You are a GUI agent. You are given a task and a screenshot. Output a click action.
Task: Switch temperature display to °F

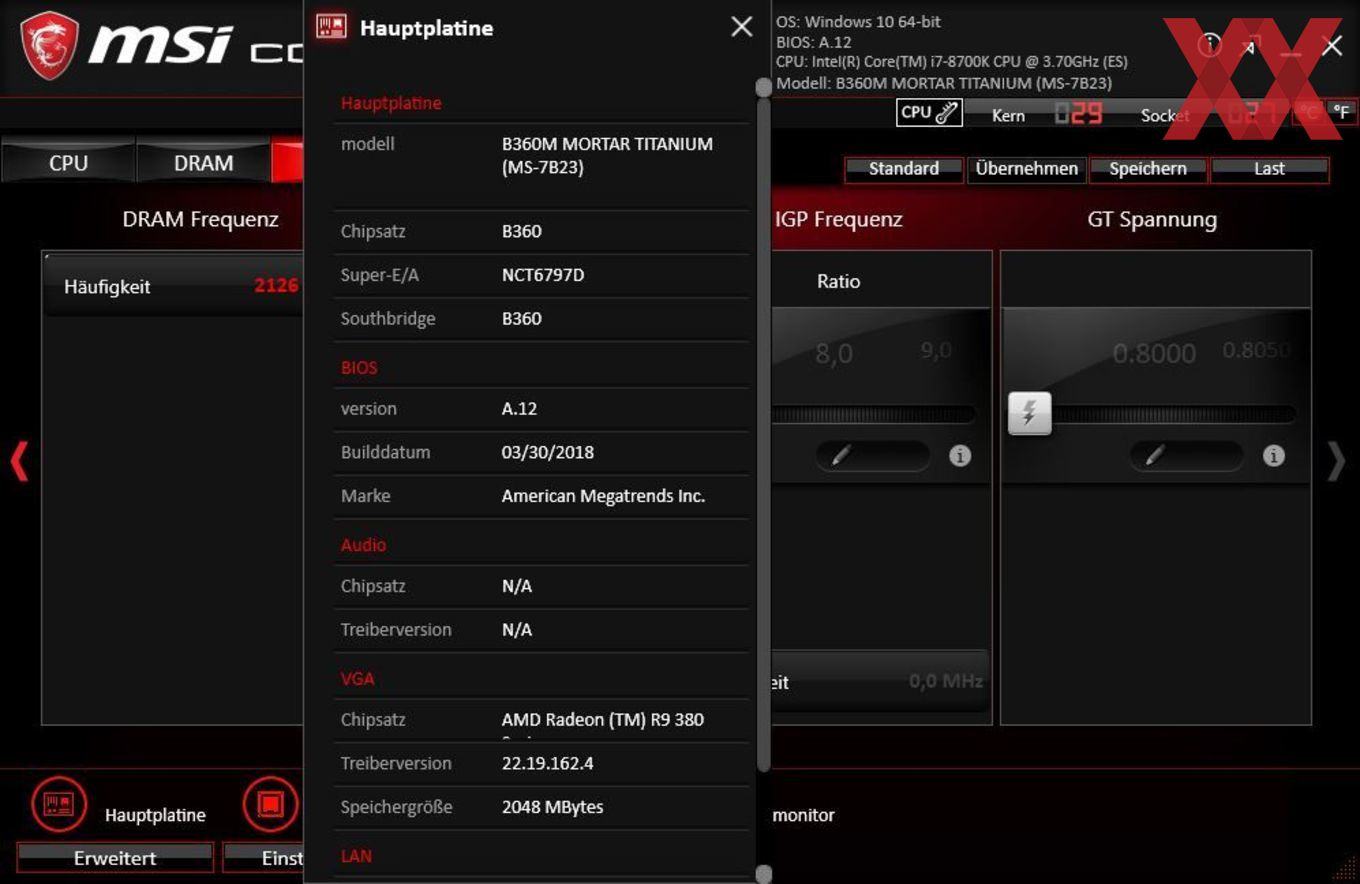[x=1341, y=113]
